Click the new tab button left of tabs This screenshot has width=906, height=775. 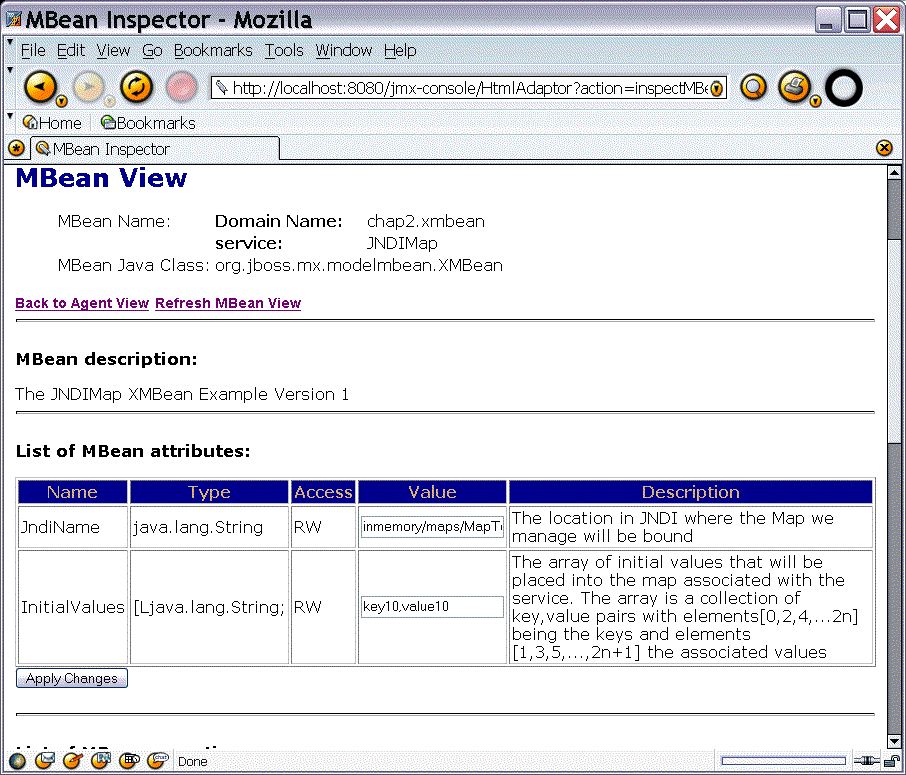(x=16, y=149)
